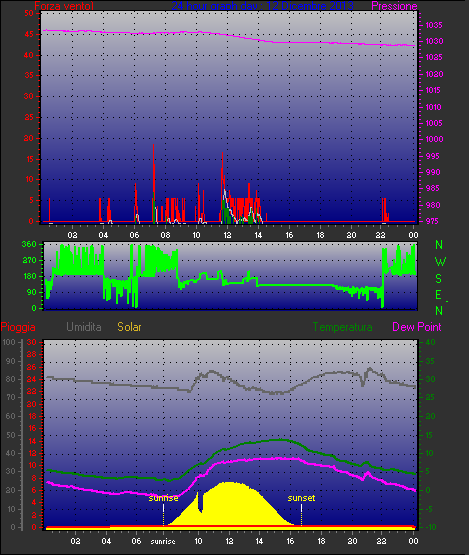Click the Dew Point legend label
Viewport: 469px width, 555px height.
point(417,327)
